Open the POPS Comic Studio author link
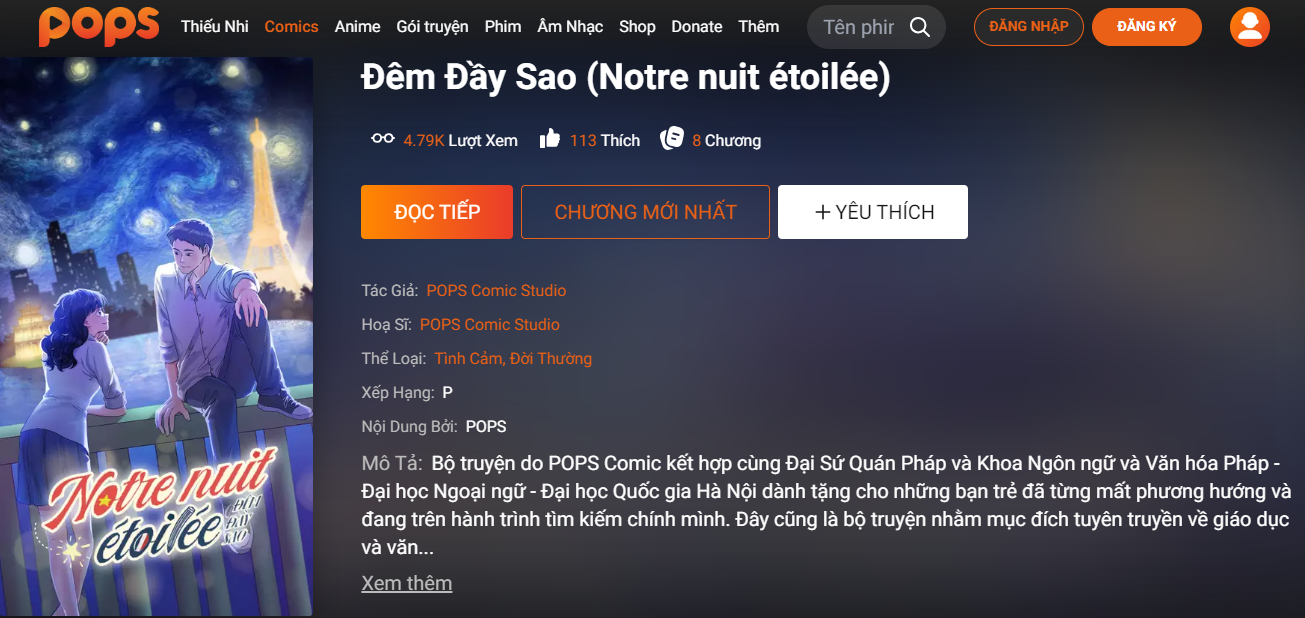The width and height of the screenshot is (1305, 618). coord(496,291)
